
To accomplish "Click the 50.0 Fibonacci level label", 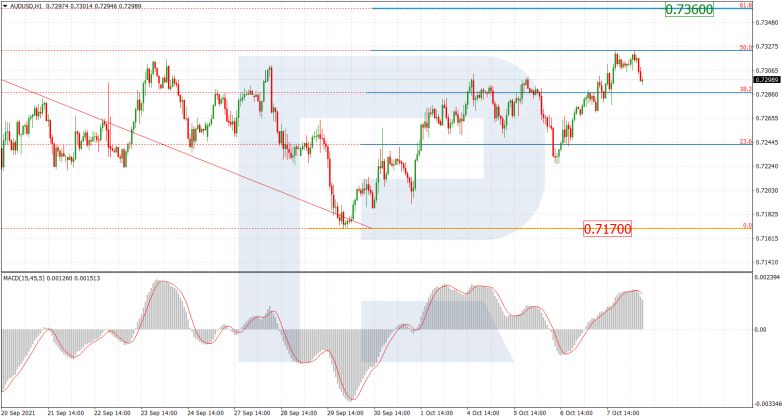I will [x=746, y=47].
